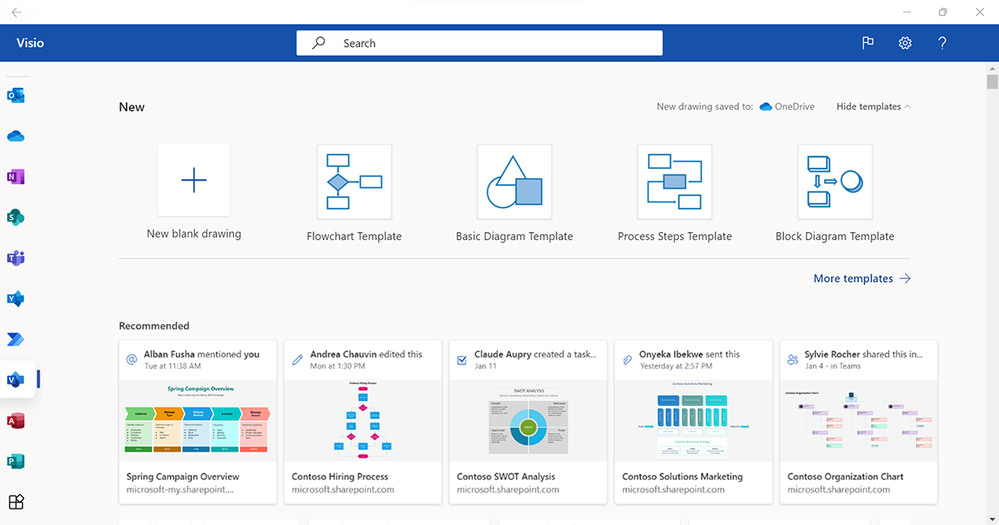Open Contoso SWOT Analysis preview thumbnail
This screenshot has width=999, height=525.
click(x=528, y=421)
